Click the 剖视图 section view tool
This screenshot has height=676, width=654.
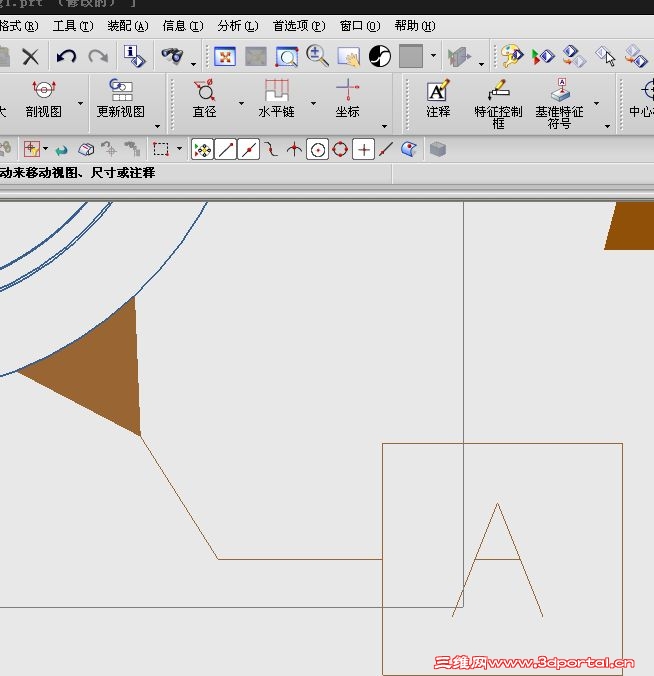tap(44, 99)
